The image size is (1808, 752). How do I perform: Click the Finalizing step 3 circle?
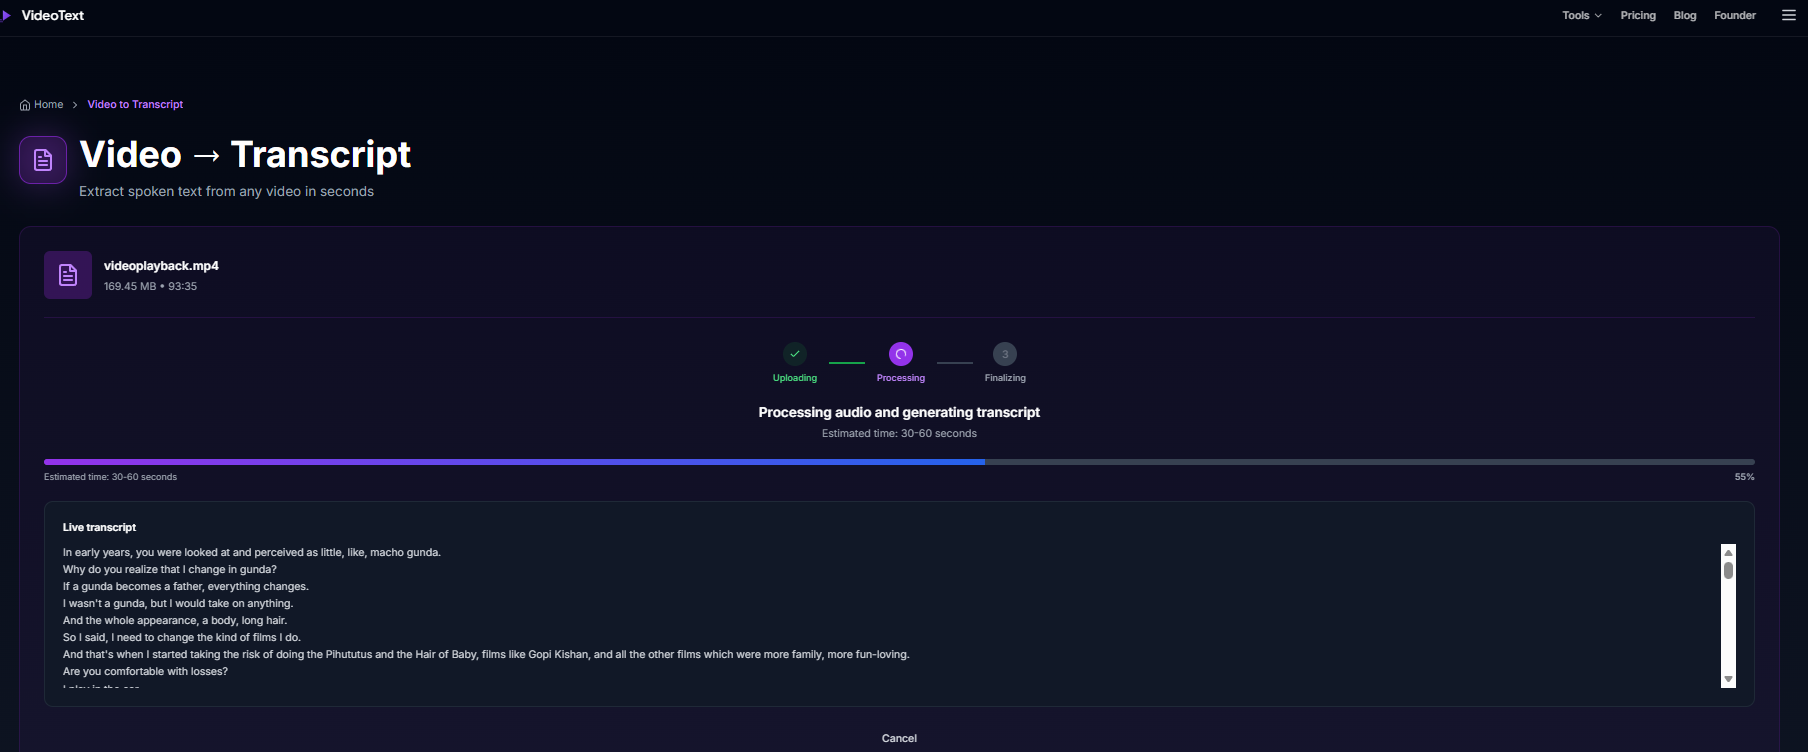[x=1005, y=354]
